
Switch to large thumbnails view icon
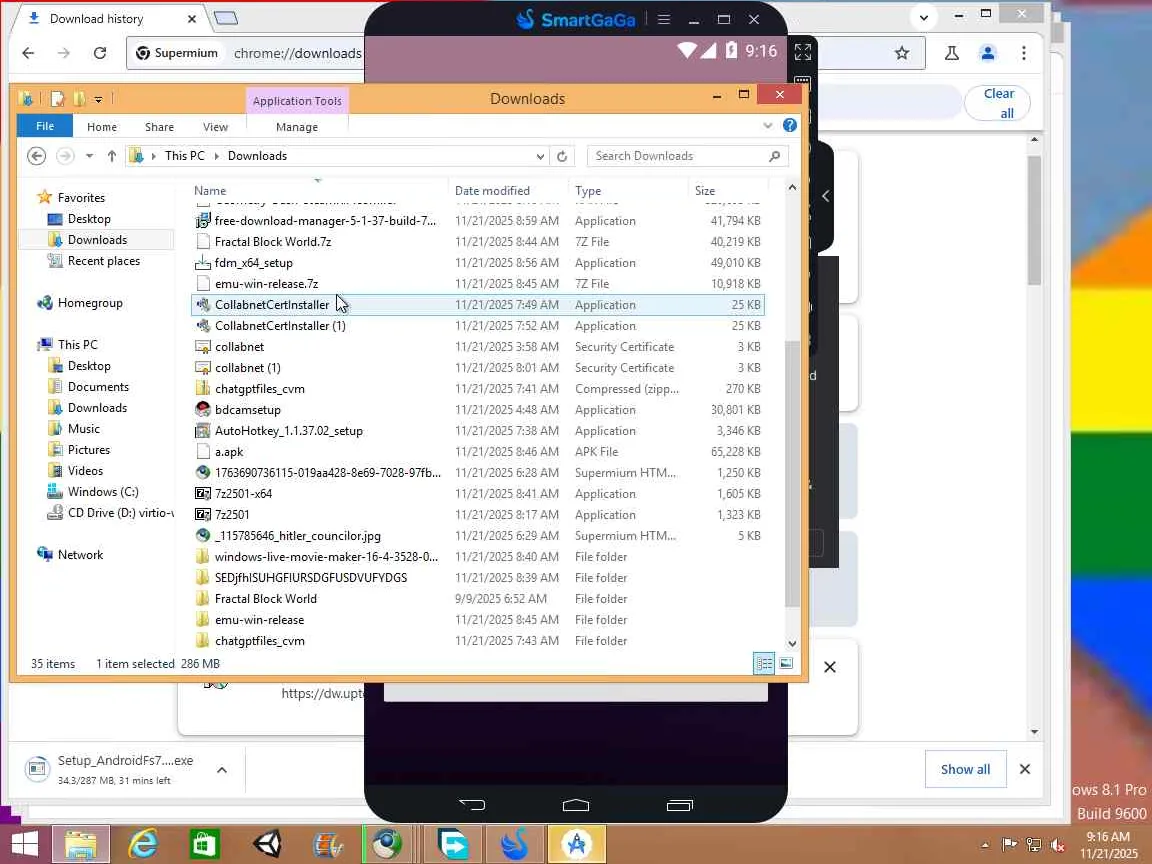786,664
